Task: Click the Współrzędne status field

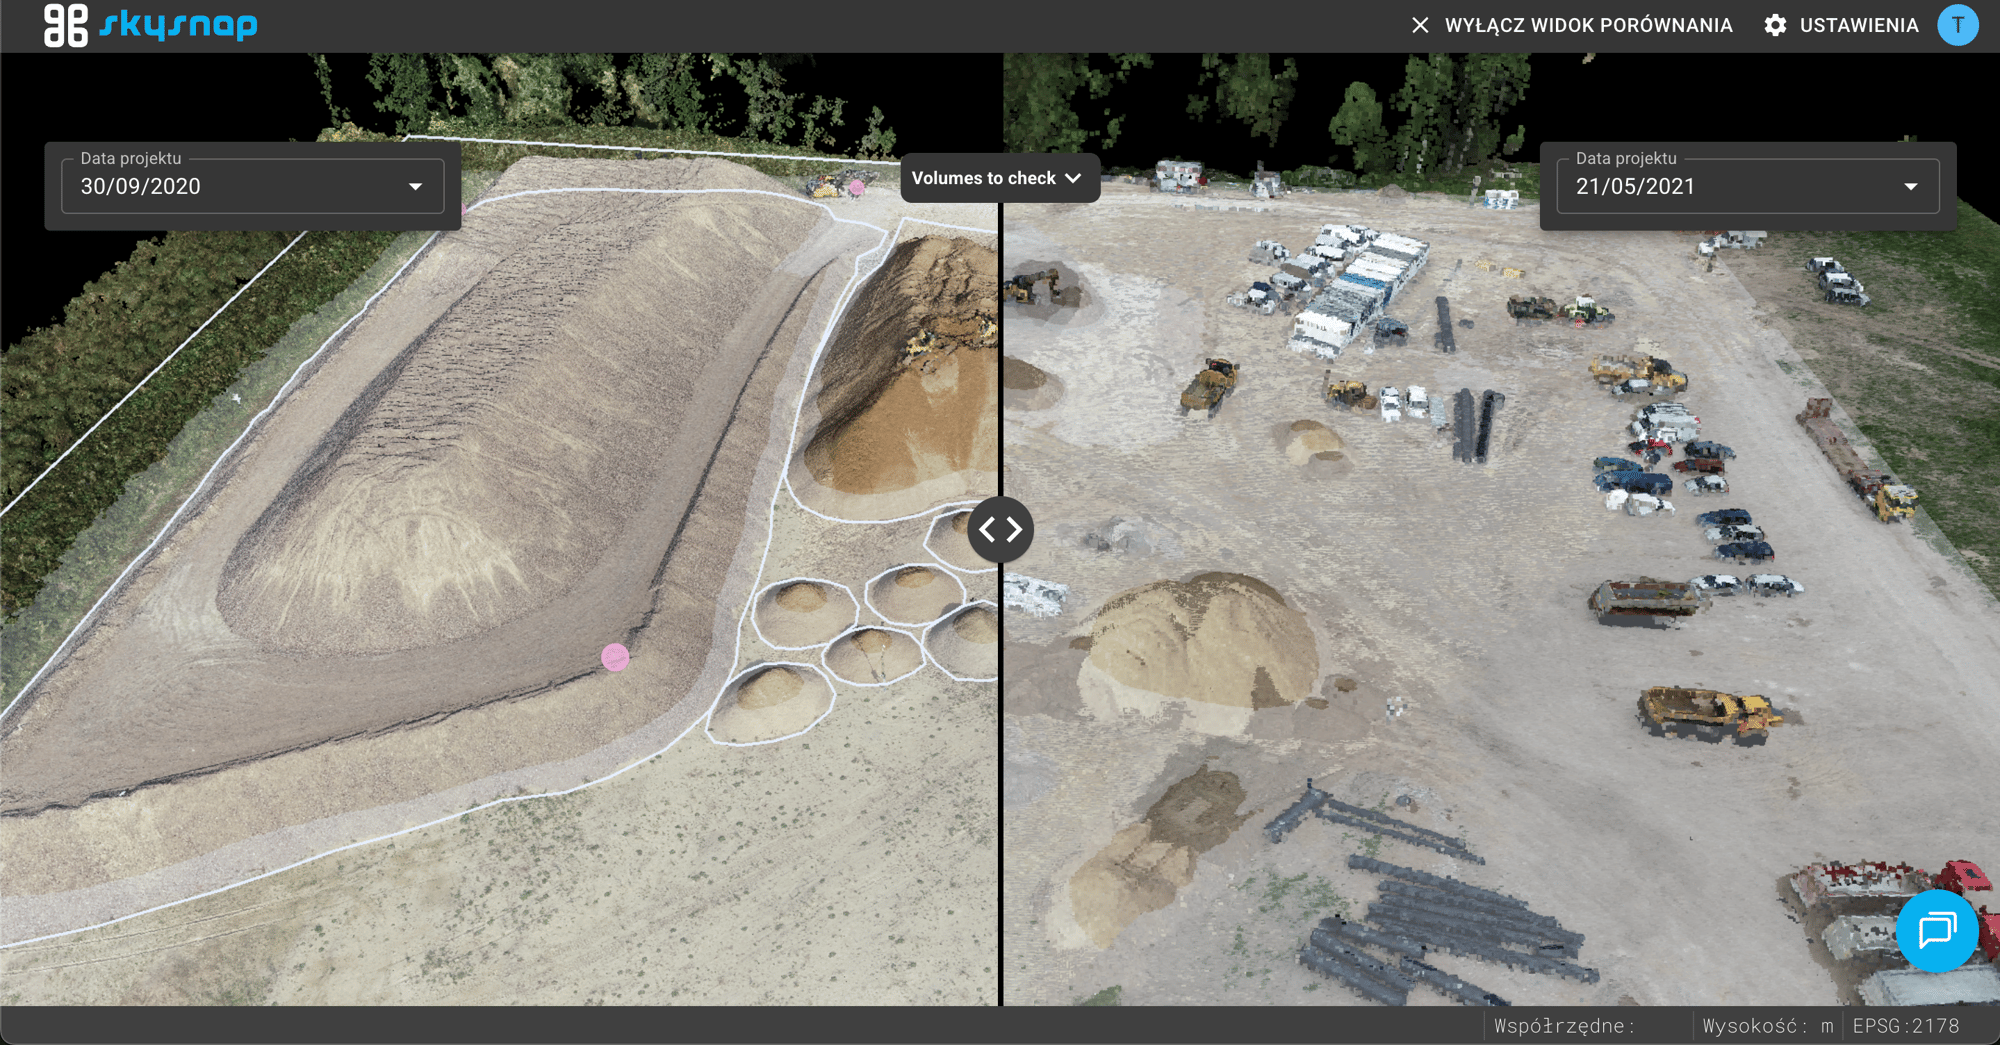Action: coord(1564,1026)
